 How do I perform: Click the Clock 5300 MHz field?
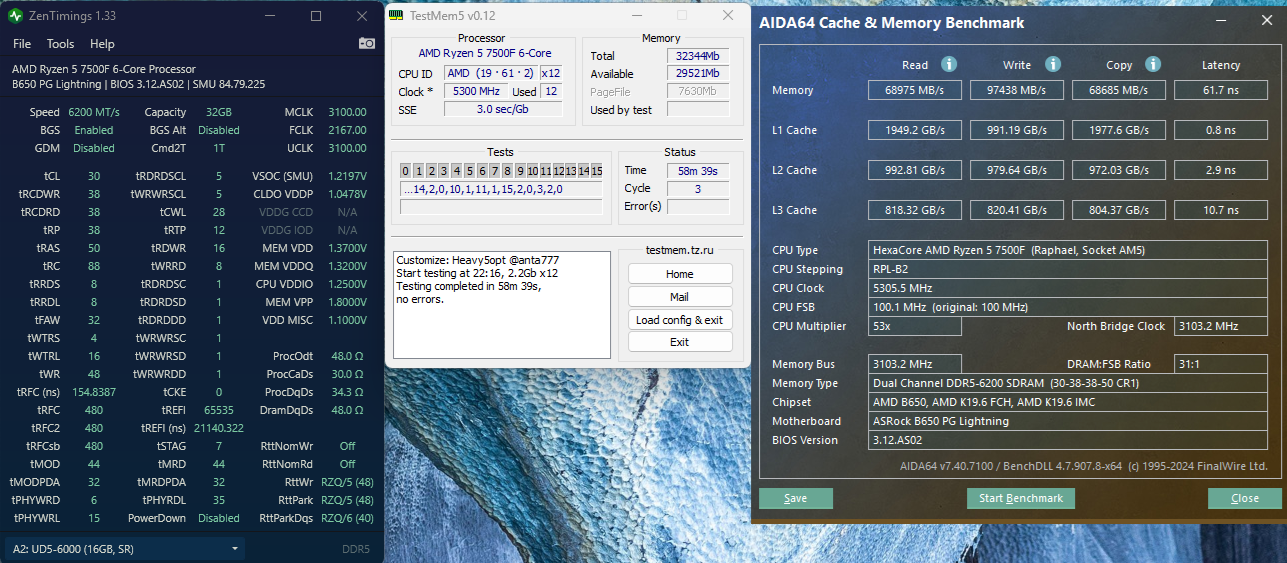[476, 92]
